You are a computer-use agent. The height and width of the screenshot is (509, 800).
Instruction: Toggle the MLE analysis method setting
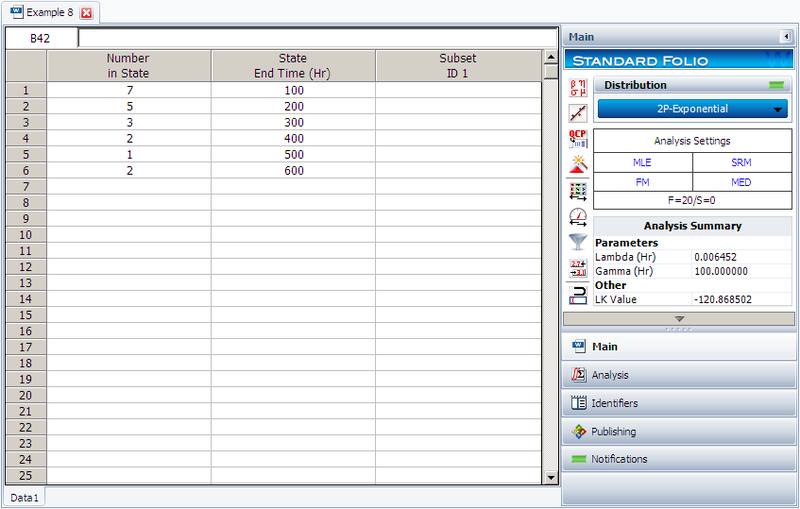[642, 162]
